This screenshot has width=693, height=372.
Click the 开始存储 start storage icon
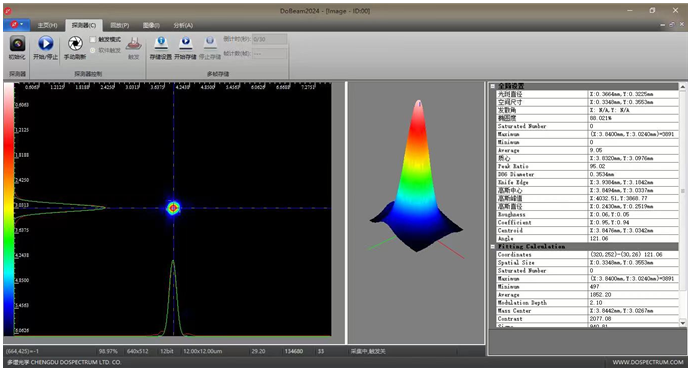pos(186,43)
